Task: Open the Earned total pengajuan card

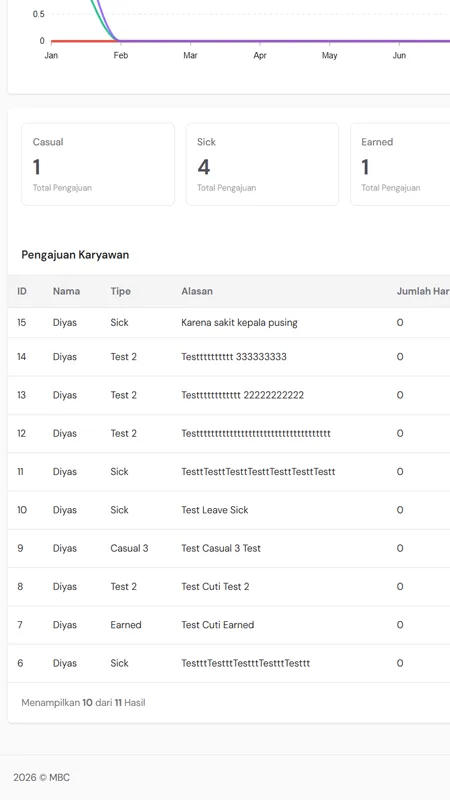Action: tap(400, 164)
